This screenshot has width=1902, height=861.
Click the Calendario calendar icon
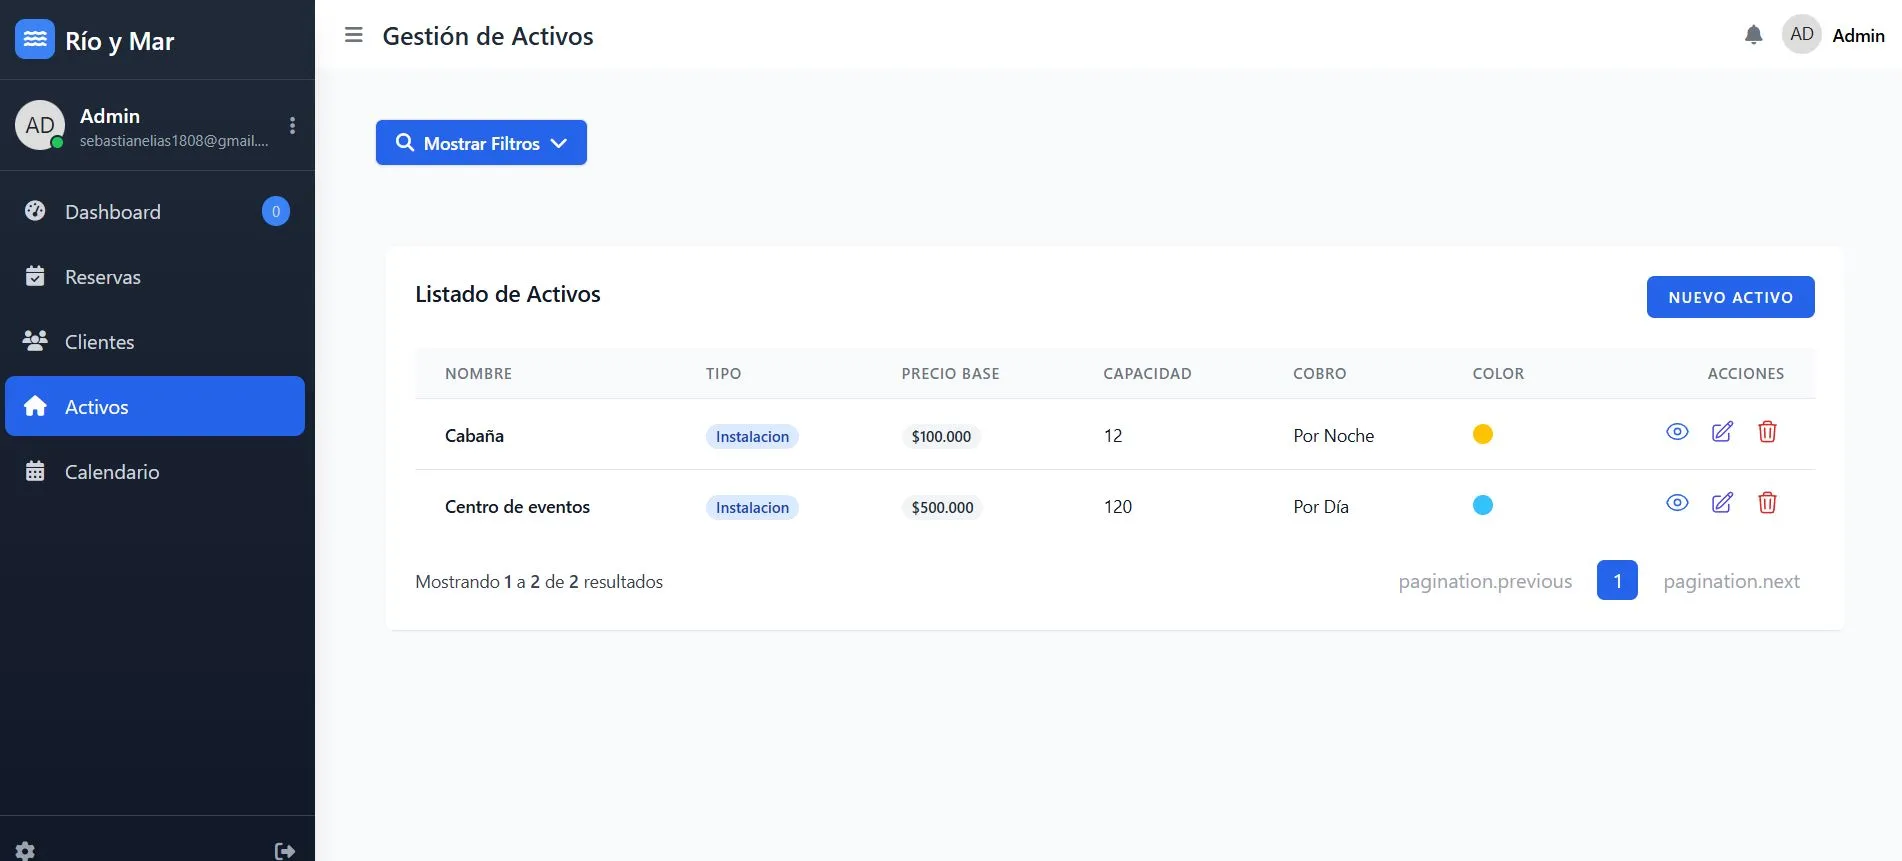(35, 471)
